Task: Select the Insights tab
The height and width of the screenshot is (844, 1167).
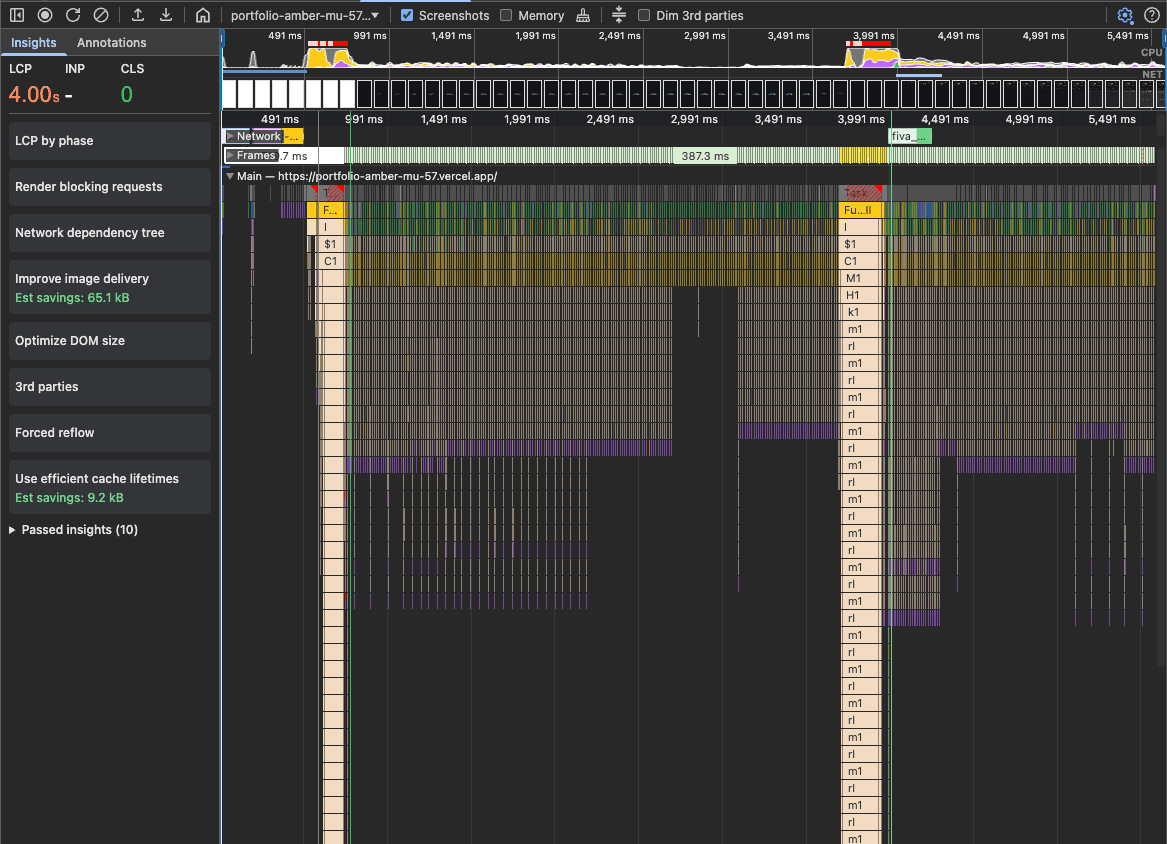Action: [33, 42]
